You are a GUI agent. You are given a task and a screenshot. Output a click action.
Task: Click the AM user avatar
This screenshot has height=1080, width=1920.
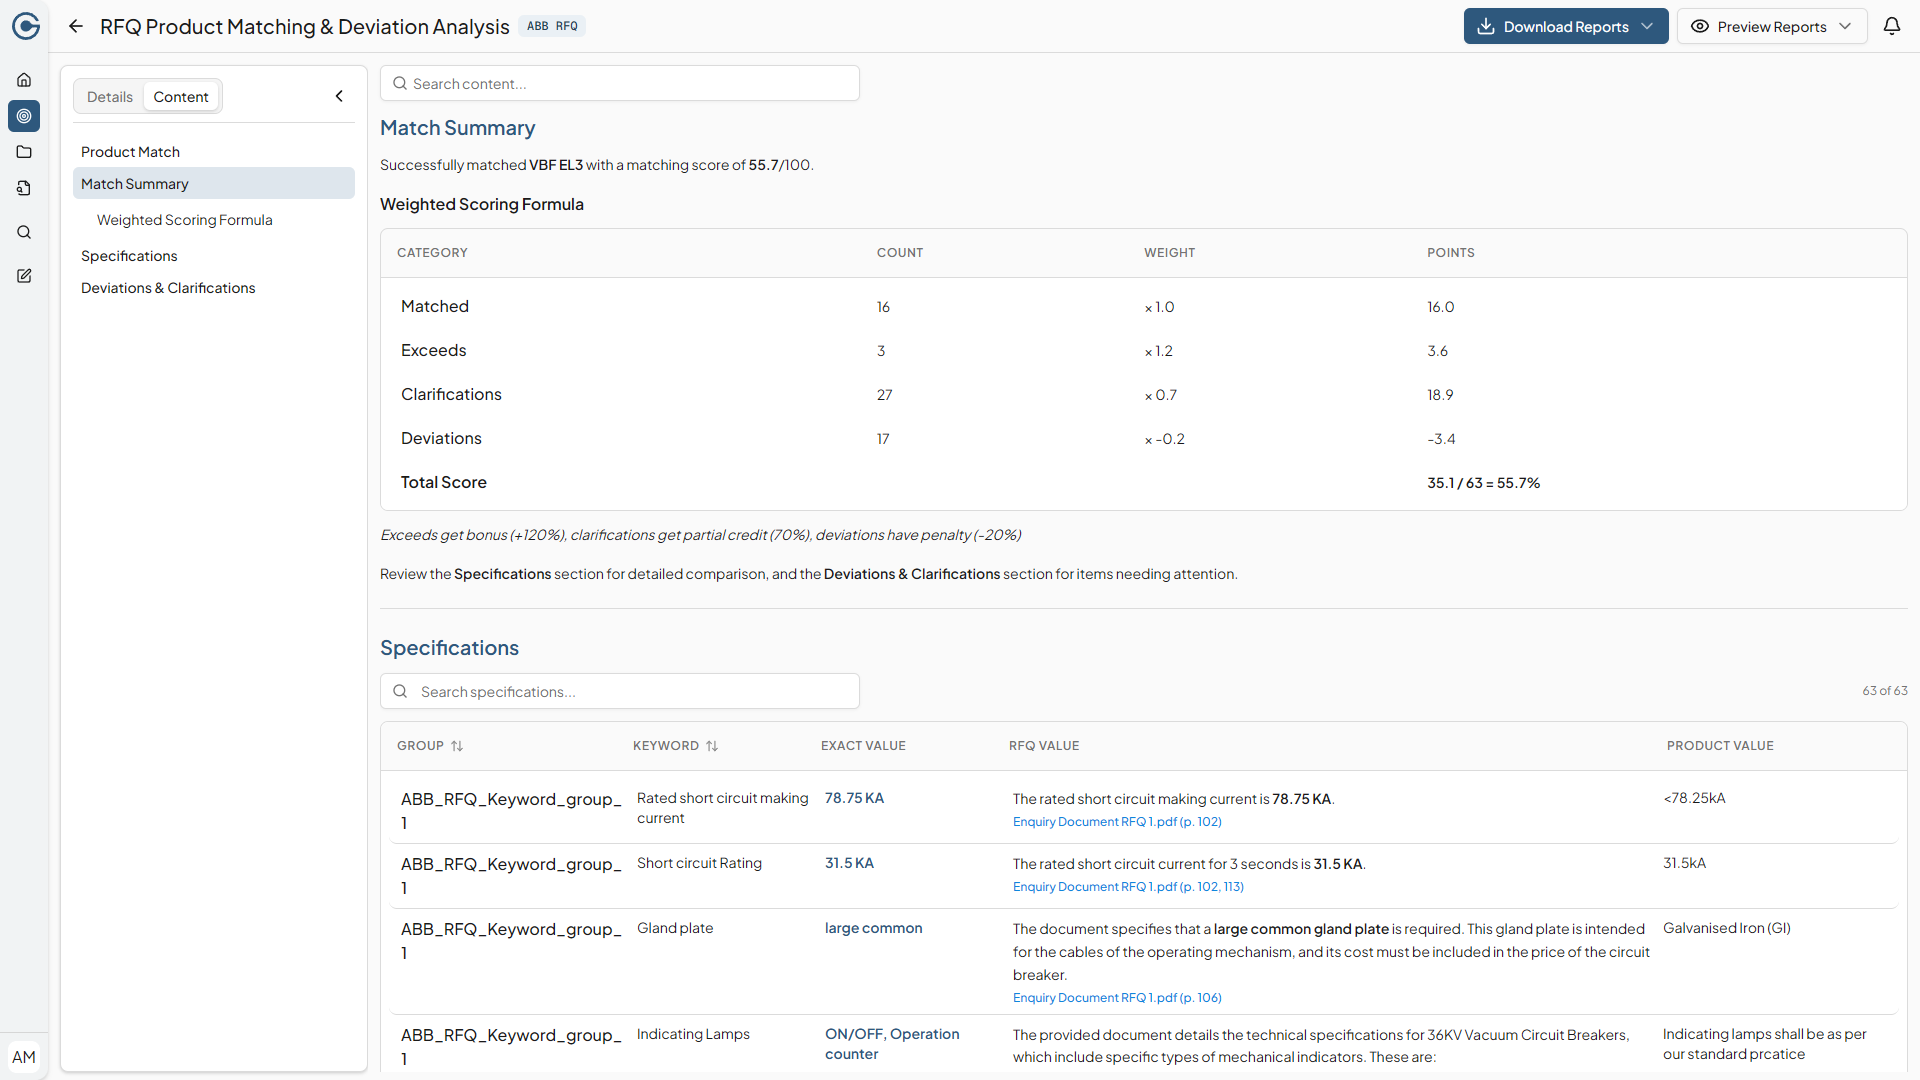pyautogui.click(x=24, y=1057)
